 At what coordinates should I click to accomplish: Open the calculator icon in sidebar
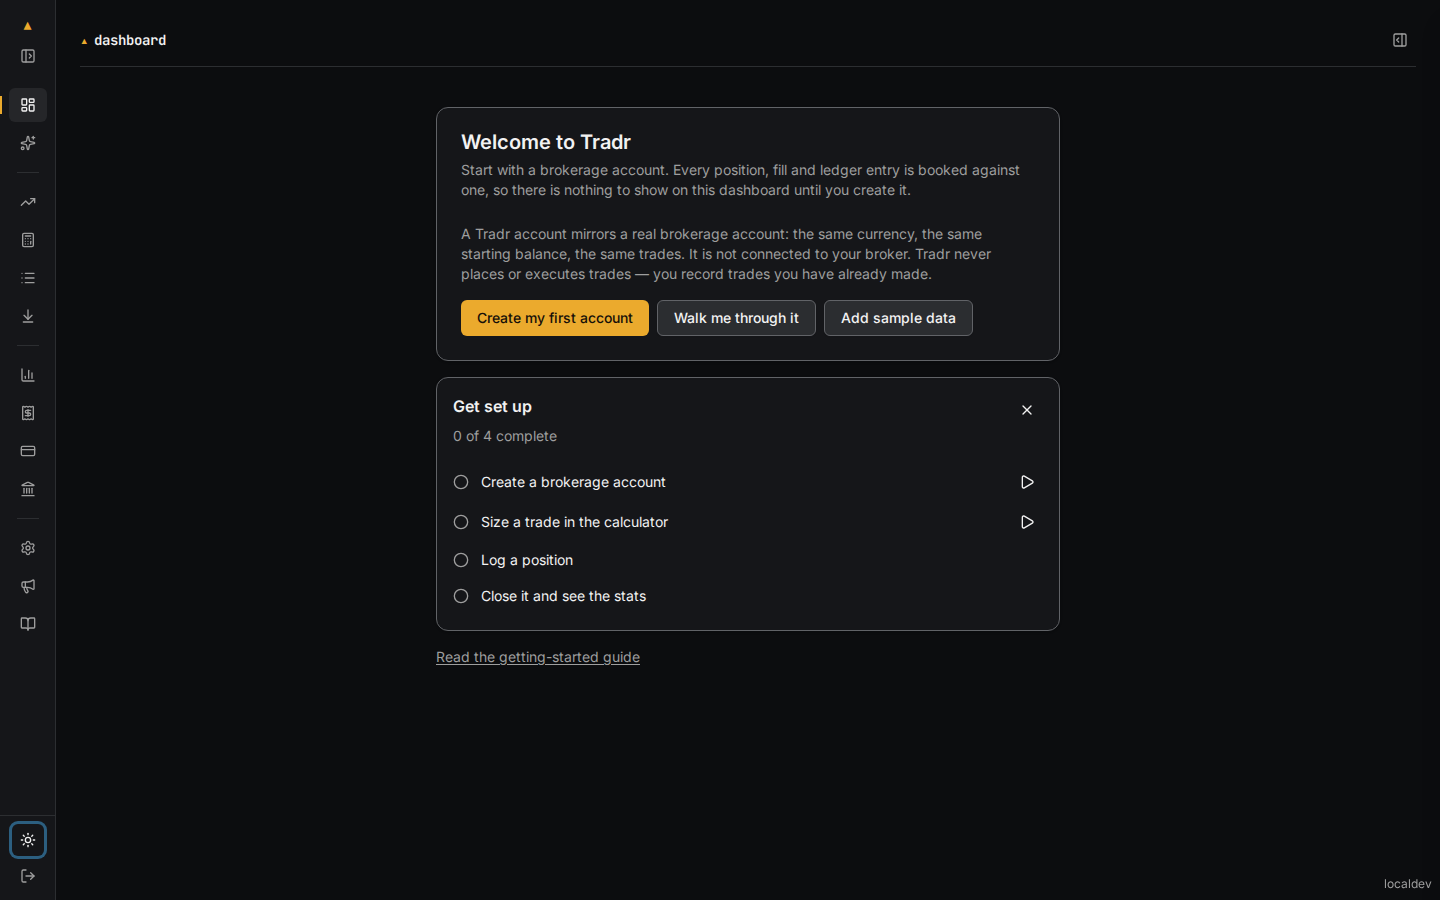point(28,240)
